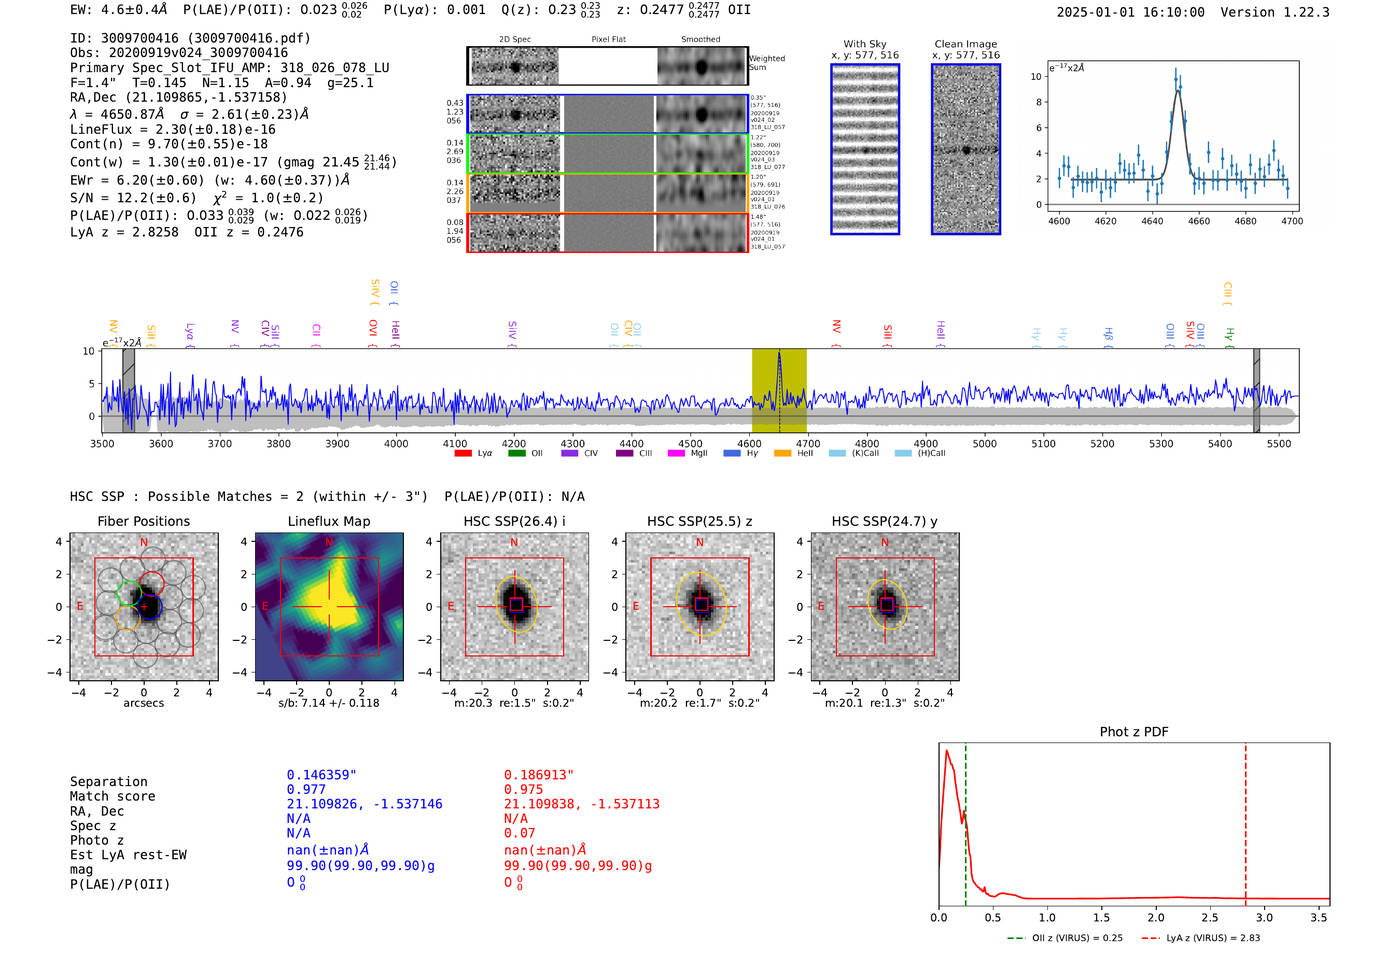Click red match score 0.975
Image resolution: width=1400 pixels, height=953 pixels.
click(523, 789)
